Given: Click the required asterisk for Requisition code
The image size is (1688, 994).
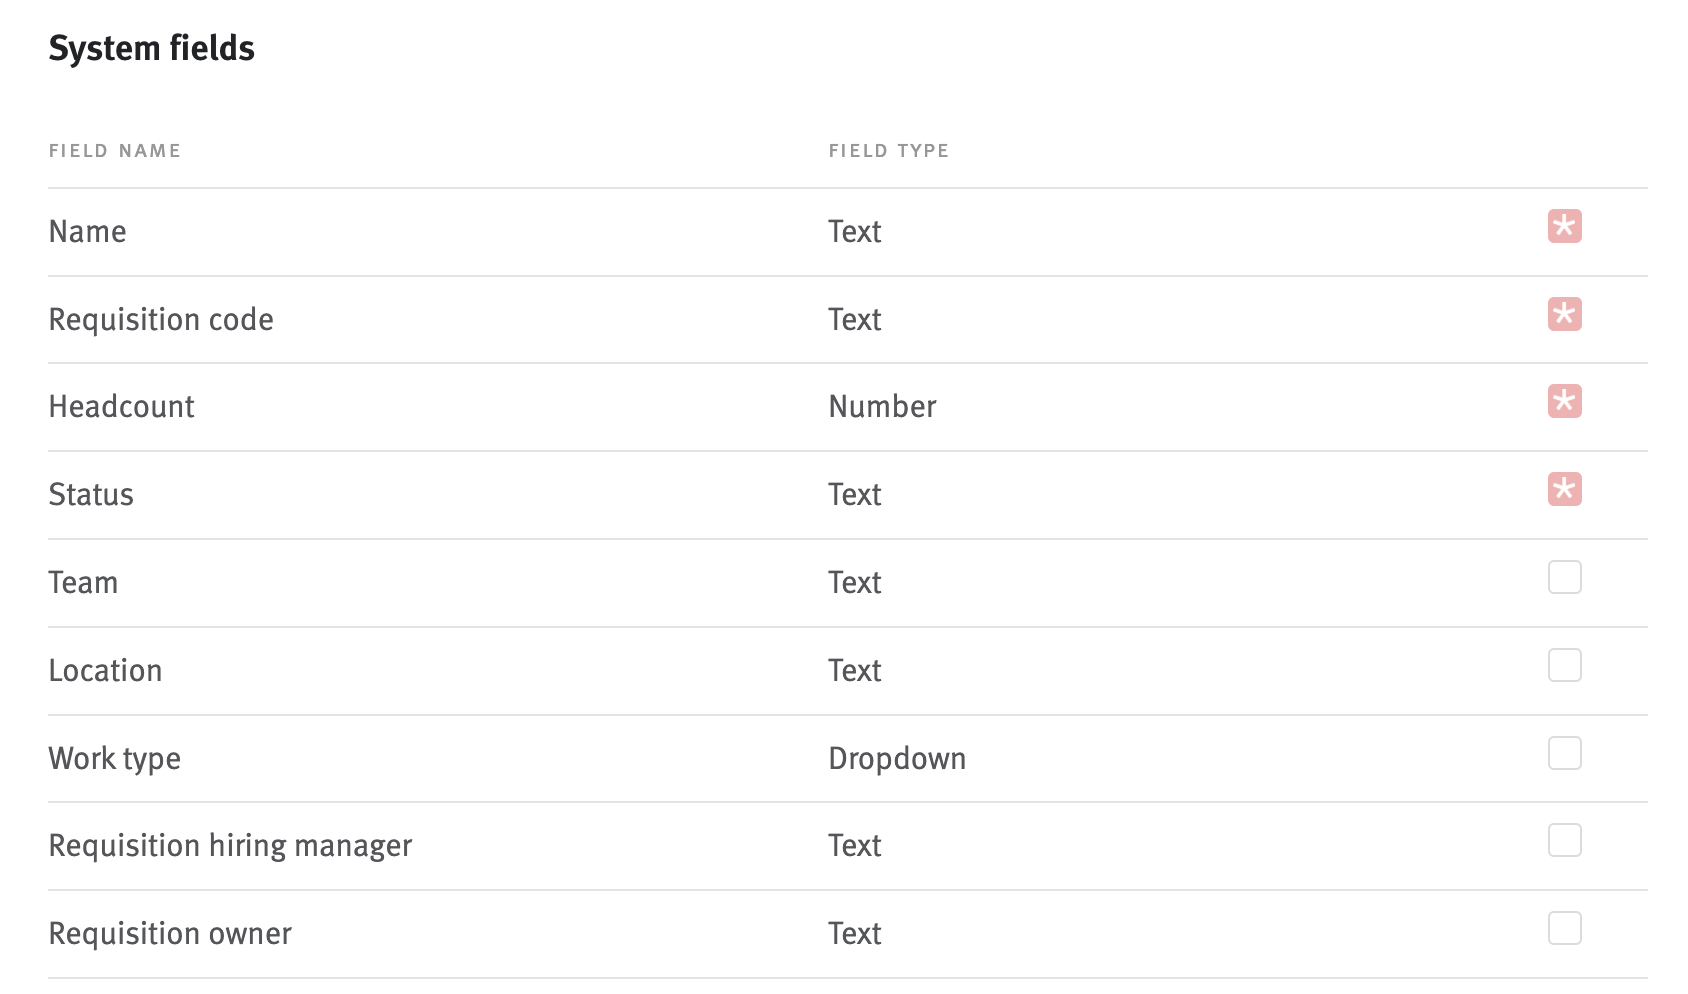Looking at the screenshot, I should (x=1564, y=314).
